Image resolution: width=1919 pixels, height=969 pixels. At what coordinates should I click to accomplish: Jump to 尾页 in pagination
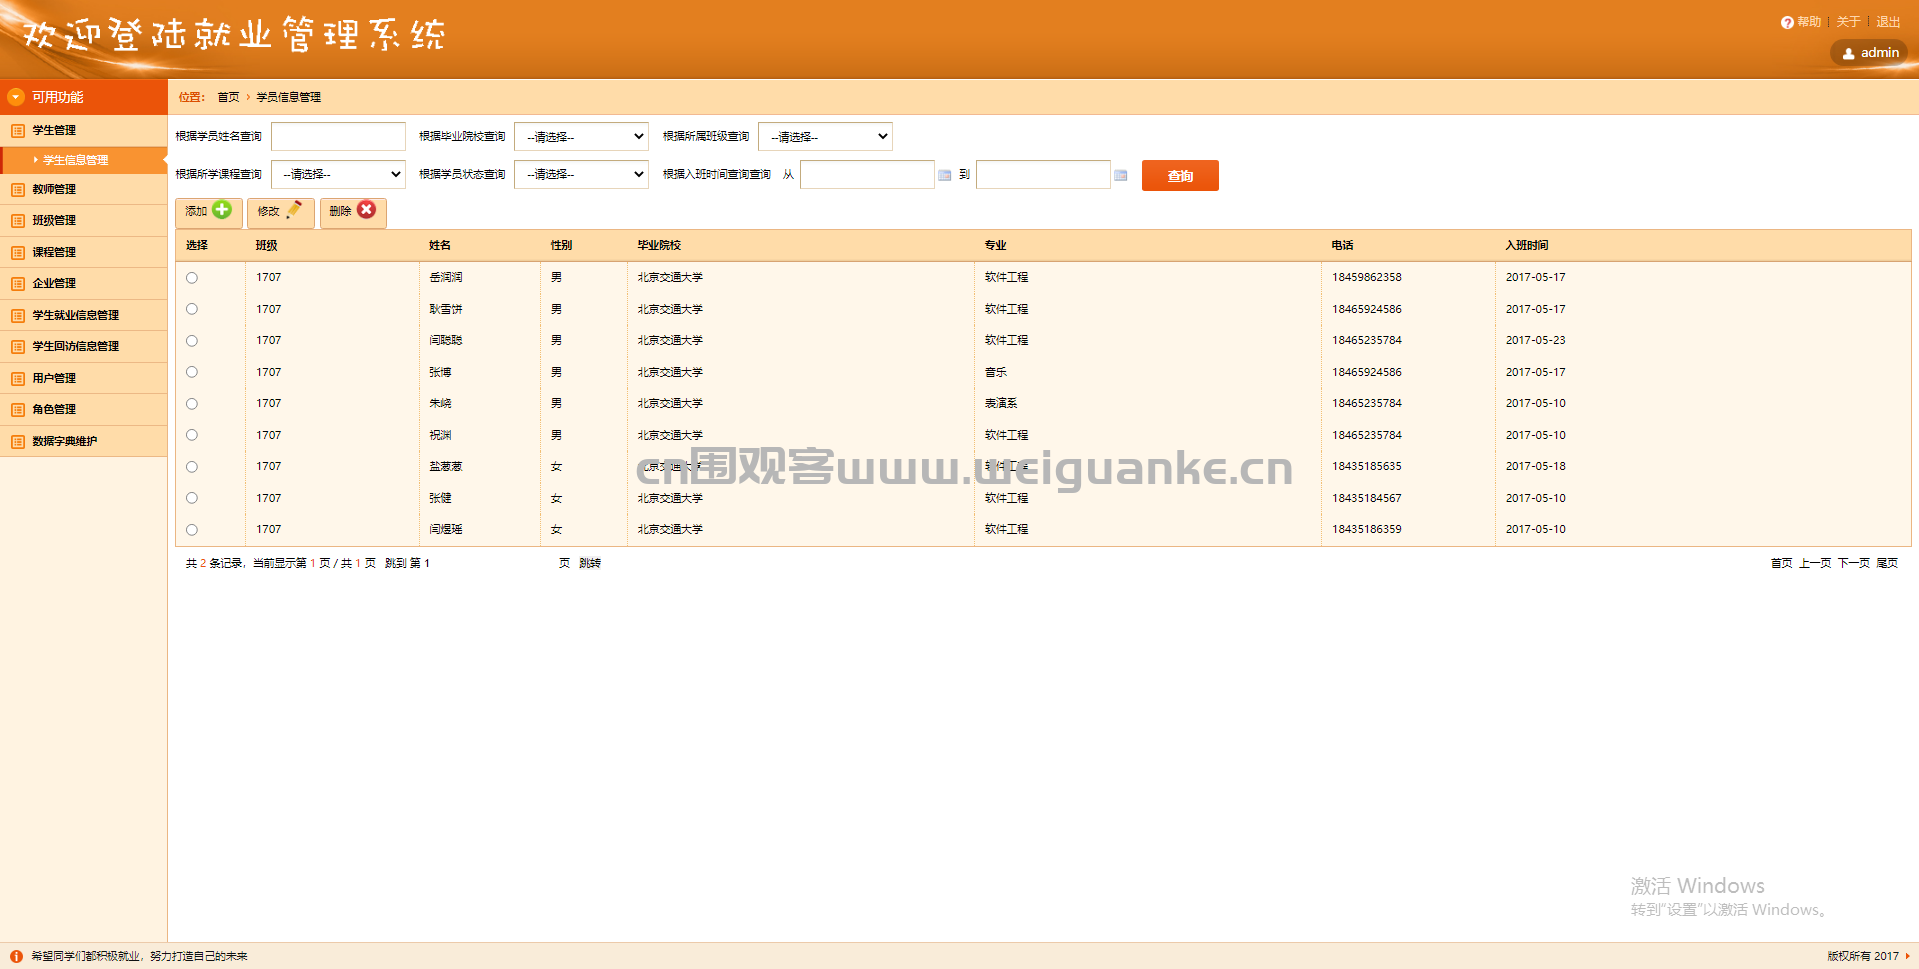(x=1887, y=564)
